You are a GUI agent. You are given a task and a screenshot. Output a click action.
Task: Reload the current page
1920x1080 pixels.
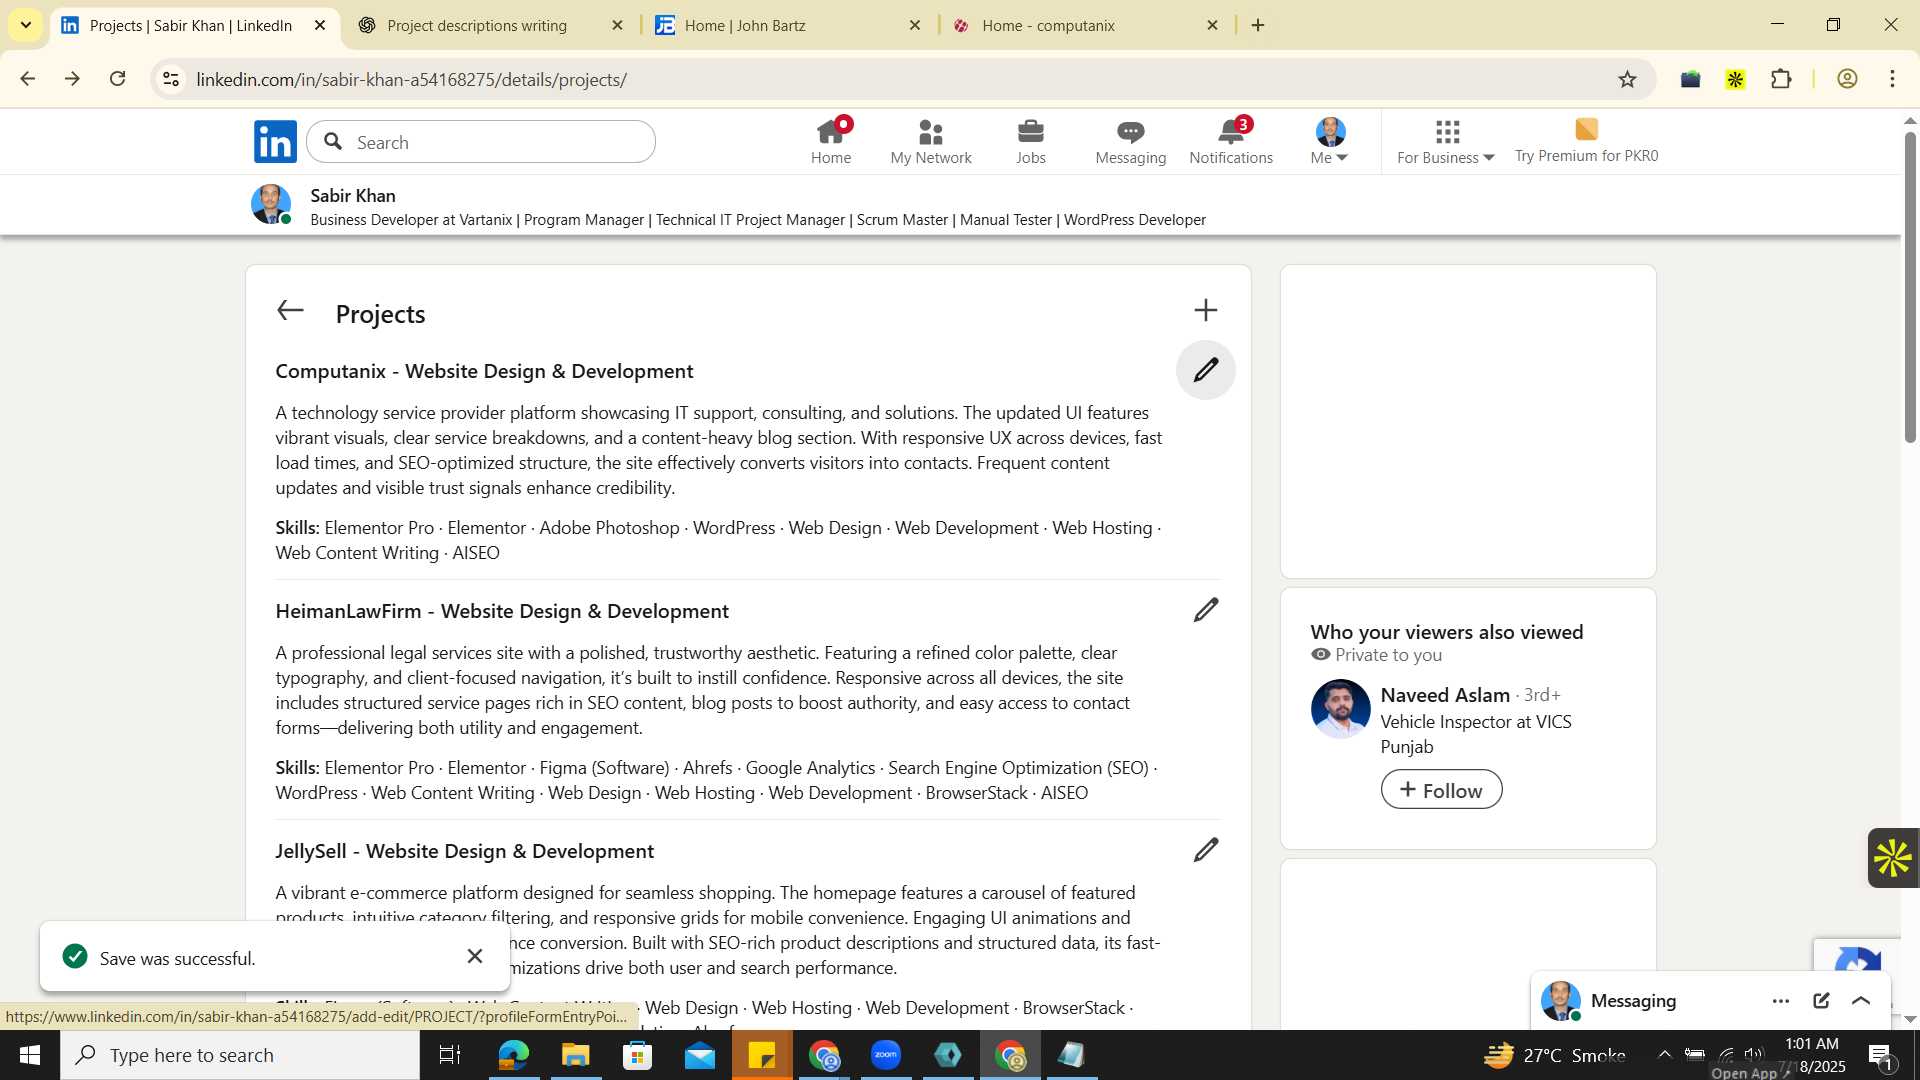117,79
